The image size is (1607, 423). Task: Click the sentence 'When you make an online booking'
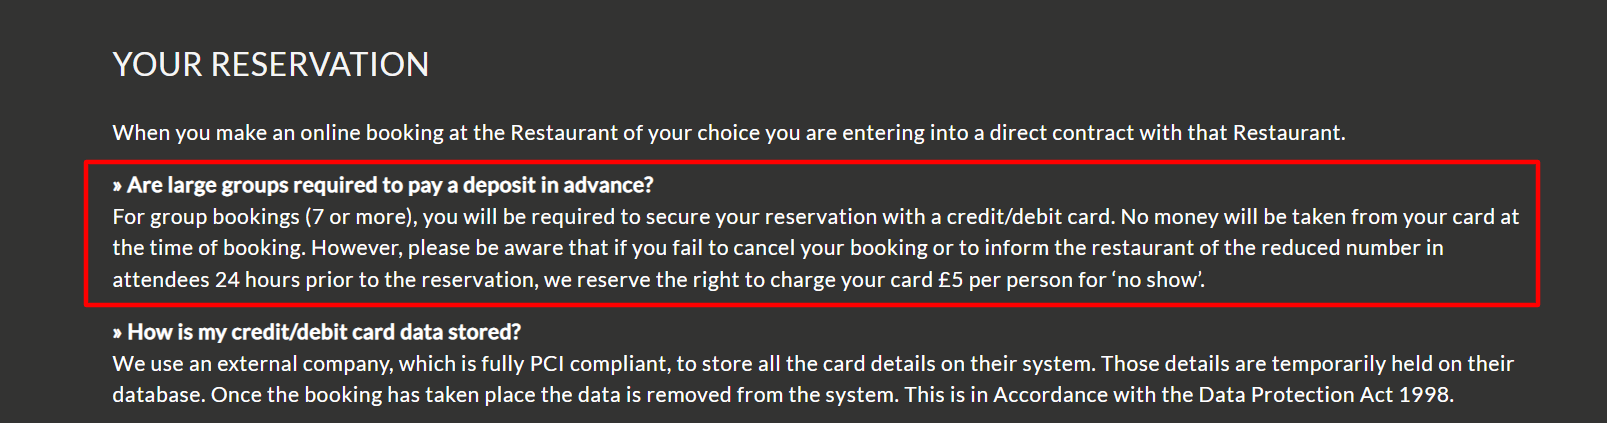click(x=729, y=133)
